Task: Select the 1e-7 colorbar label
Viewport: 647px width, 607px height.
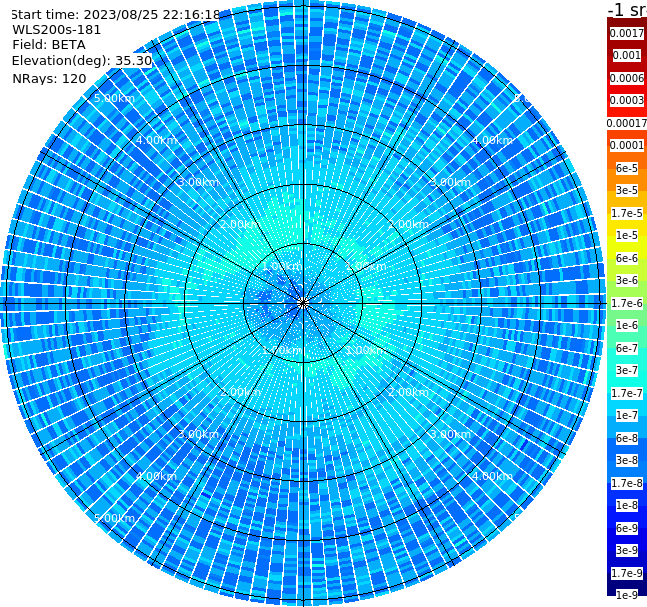Action: 627,416
